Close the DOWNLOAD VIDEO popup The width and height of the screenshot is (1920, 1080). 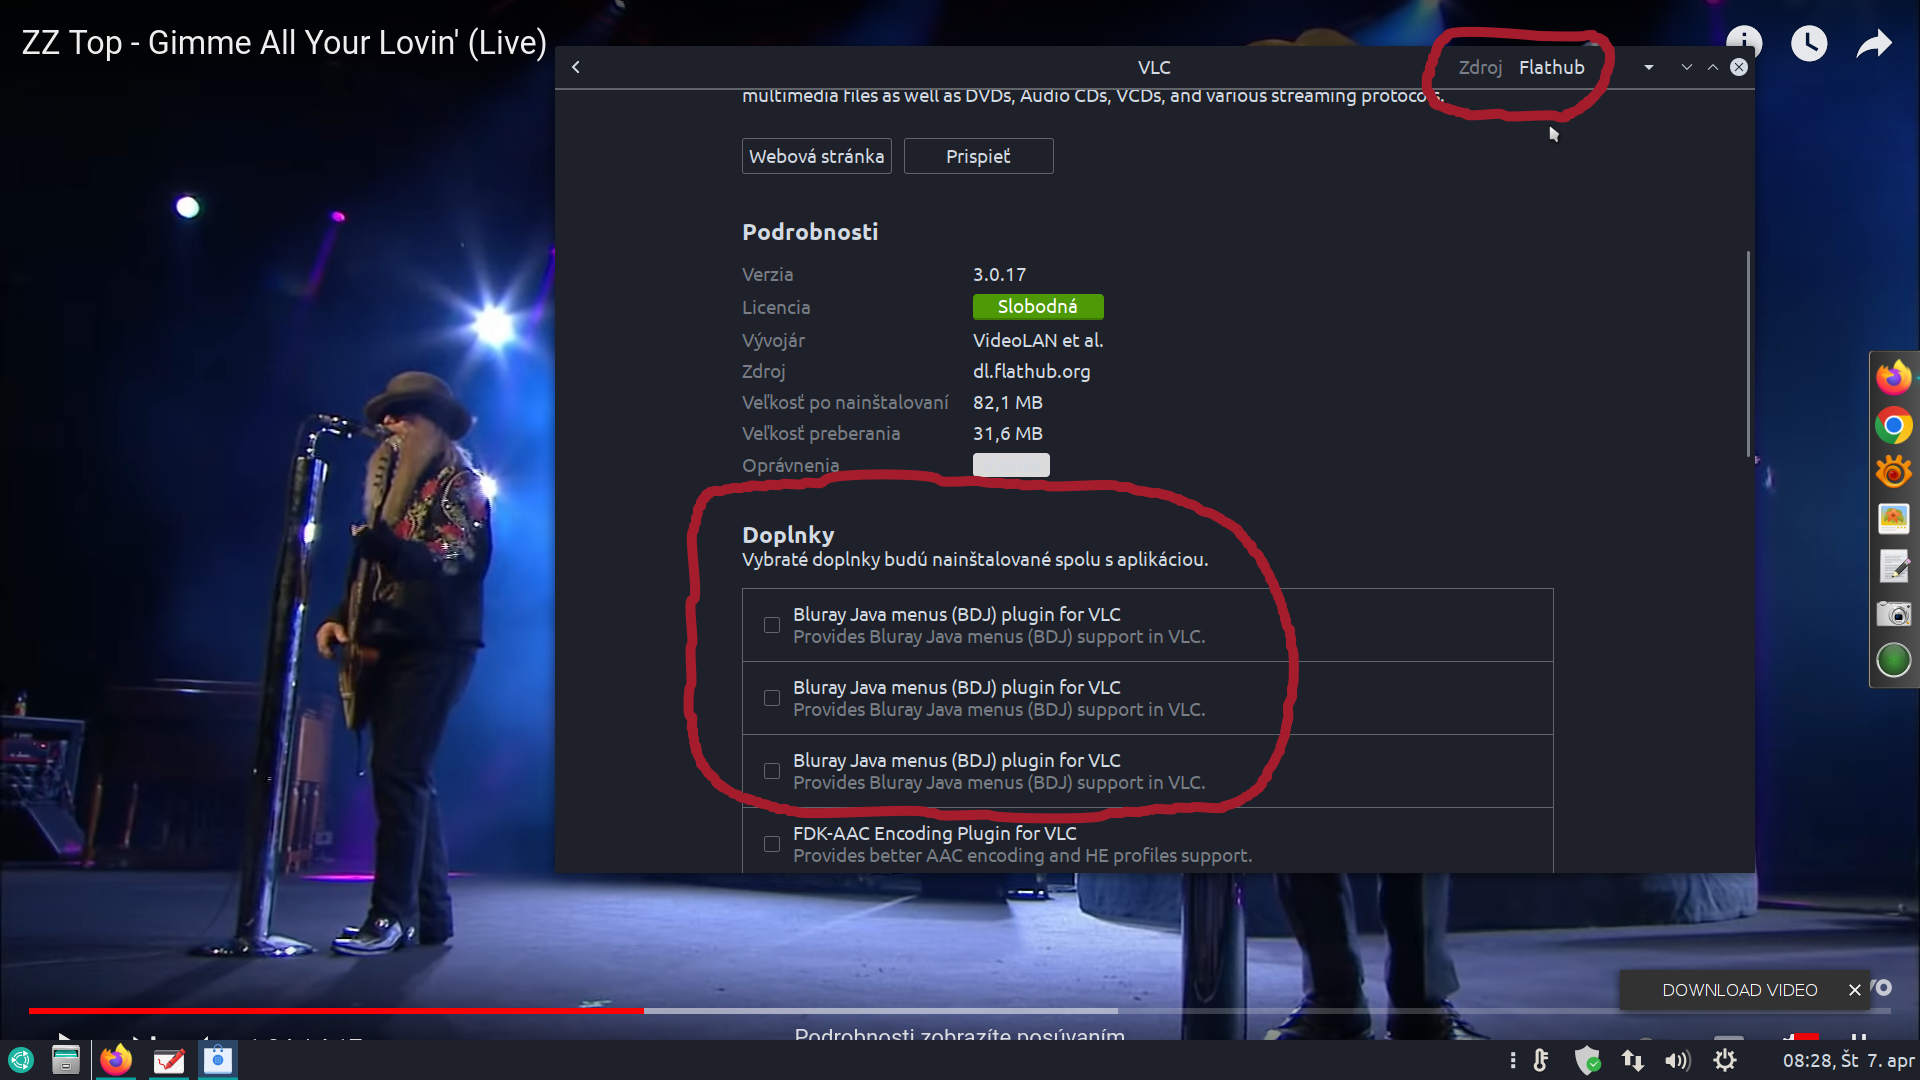pyautogui.click(x=1854, y=990)
